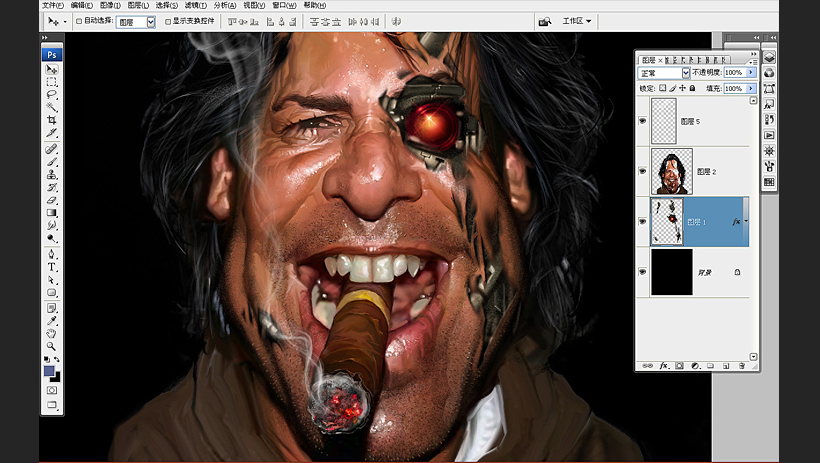Toggle lock image pixels brush icon
This screenshot has height=463, width=820.
click(673, 88)
